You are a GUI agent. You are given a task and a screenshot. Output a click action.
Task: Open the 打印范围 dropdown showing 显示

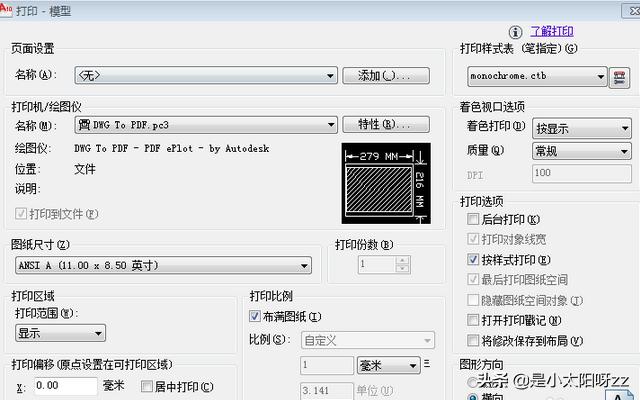60,333
